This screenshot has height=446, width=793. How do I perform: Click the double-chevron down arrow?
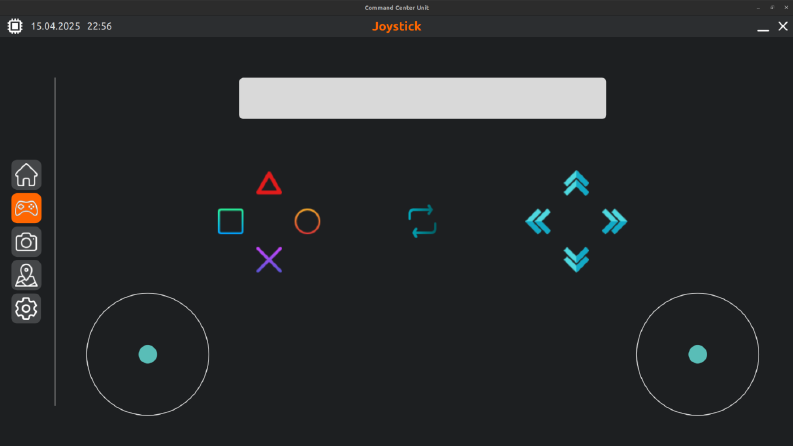coord(577,260)
